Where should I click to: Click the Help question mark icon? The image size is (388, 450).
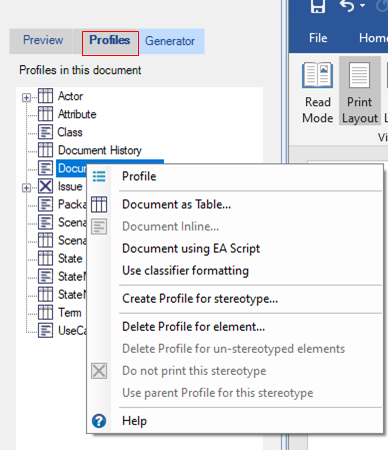99,421
